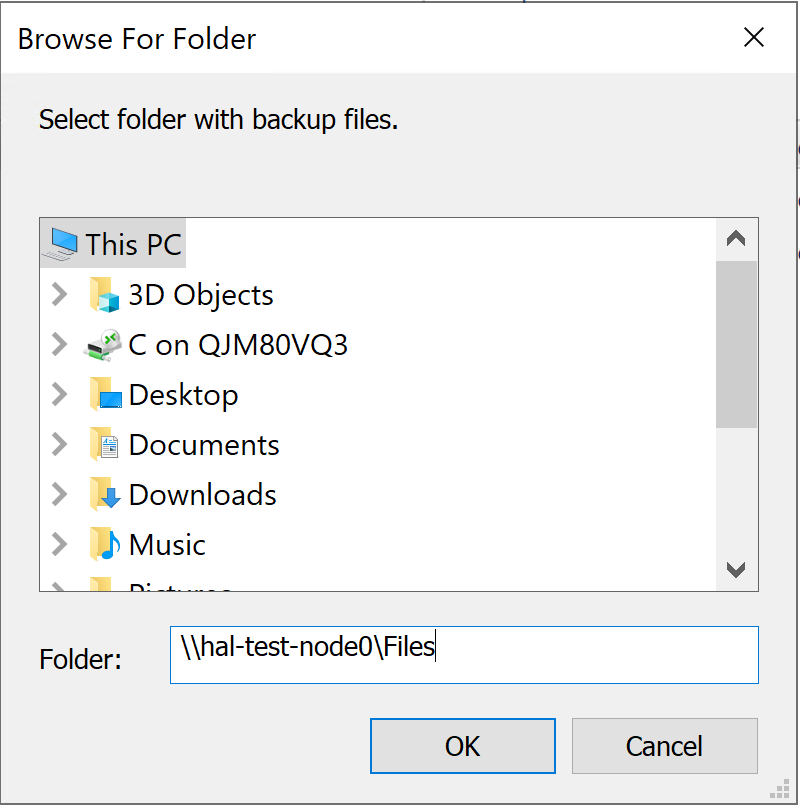Viewport: 800px width, 807px height.
Task: Click the scroll up arrow in folder list
Action: tap(736, 239)
